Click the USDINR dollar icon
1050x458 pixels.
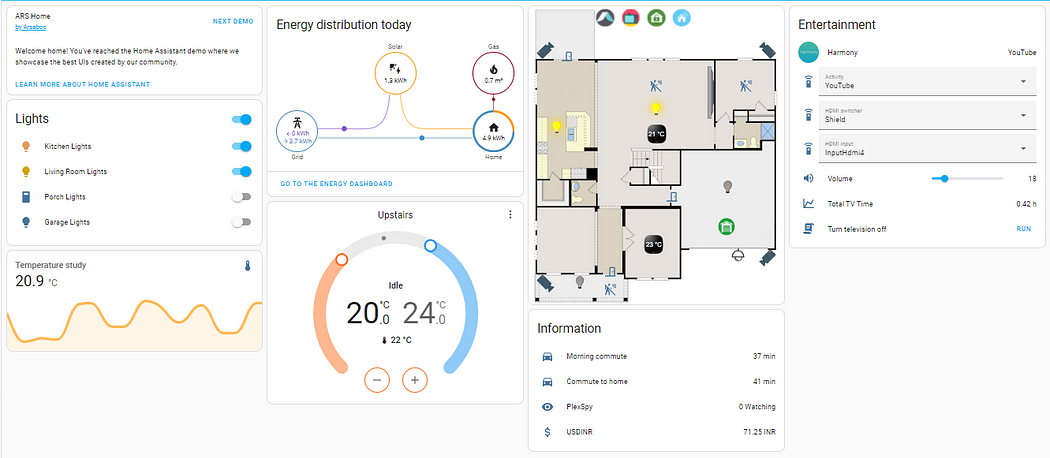548,432
